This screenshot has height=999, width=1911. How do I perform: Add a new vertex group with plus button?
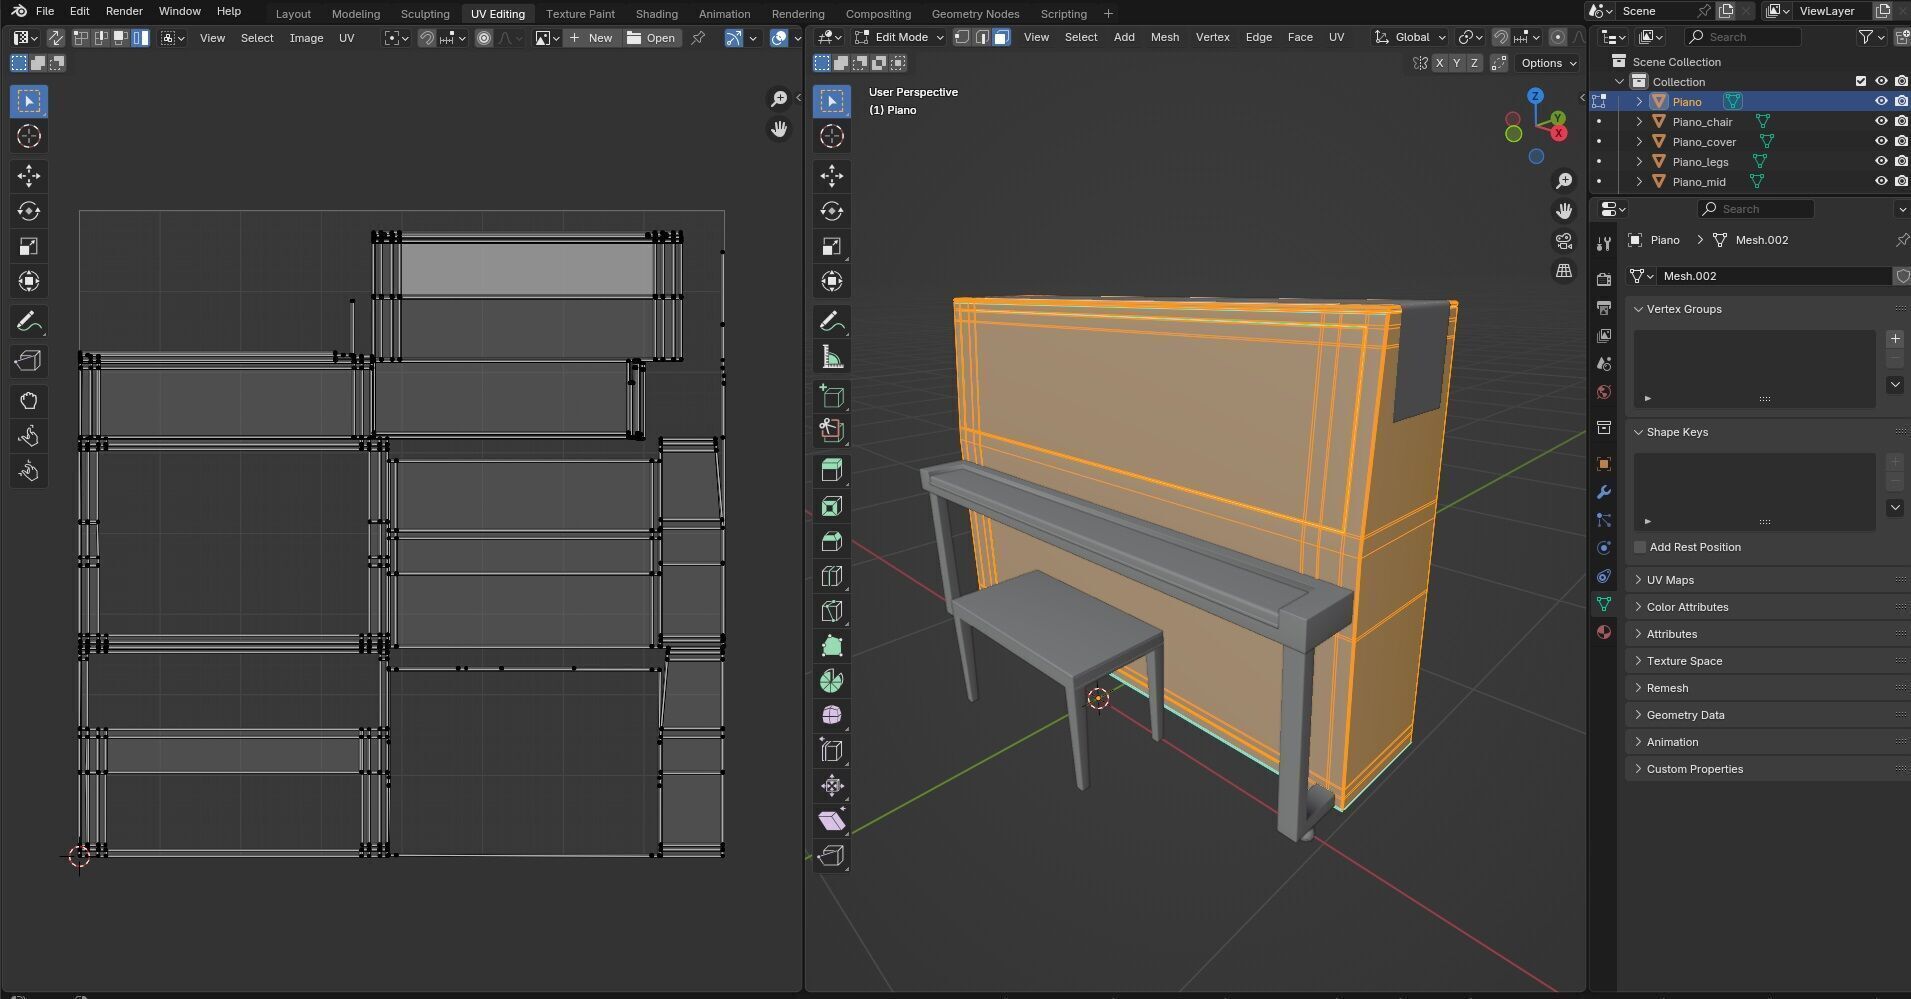(x=1895, y=339)
